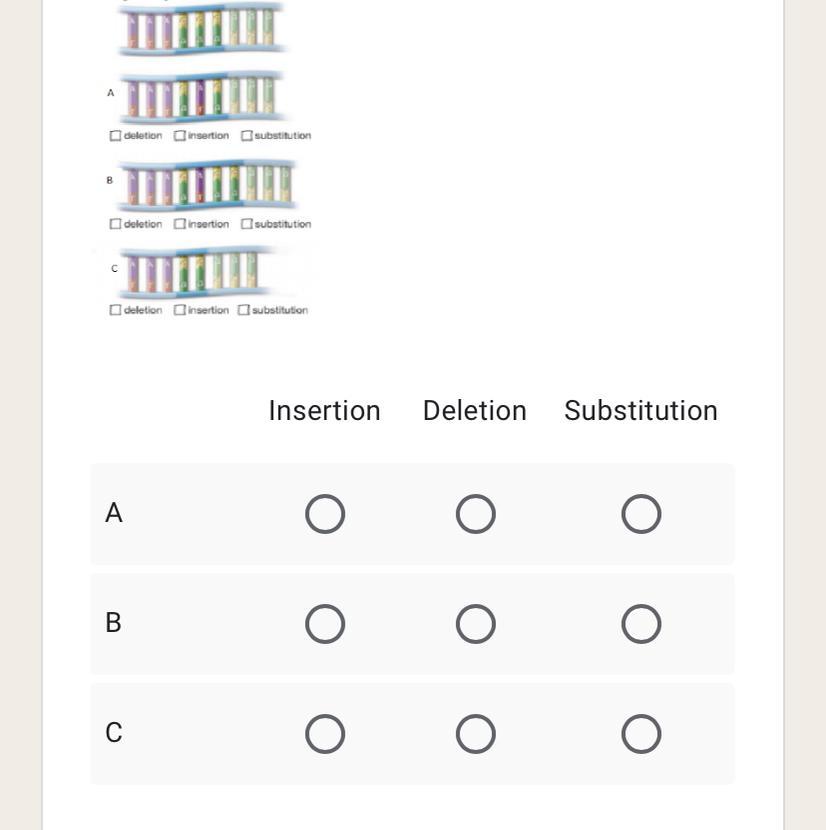Choose Insertion for row B
The height and width of the screenshot is (830, 826).
(325, 624)
